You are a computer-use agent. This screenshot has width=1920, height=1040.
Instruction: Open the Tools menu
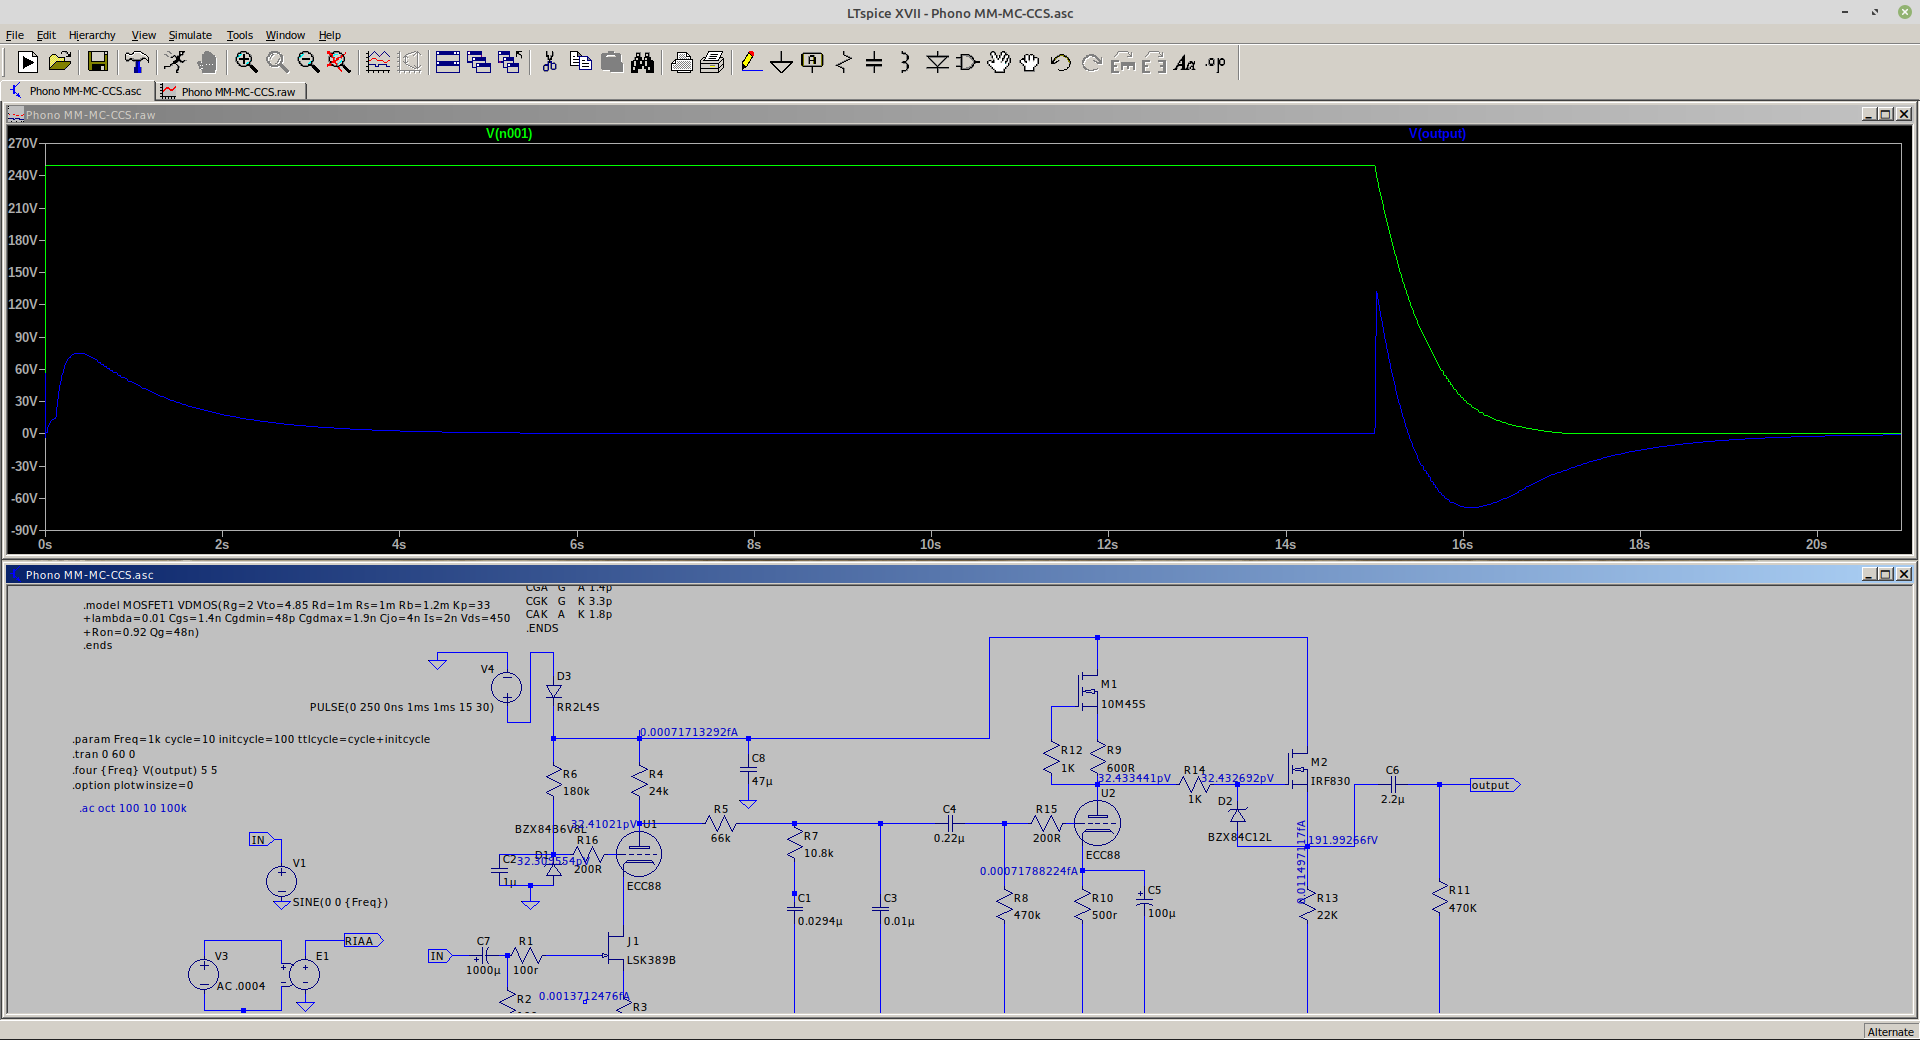240,35
